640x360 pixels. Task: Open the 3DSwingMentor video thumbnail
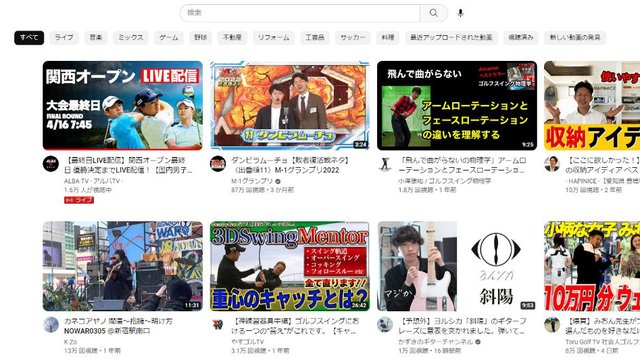[290, 266]
